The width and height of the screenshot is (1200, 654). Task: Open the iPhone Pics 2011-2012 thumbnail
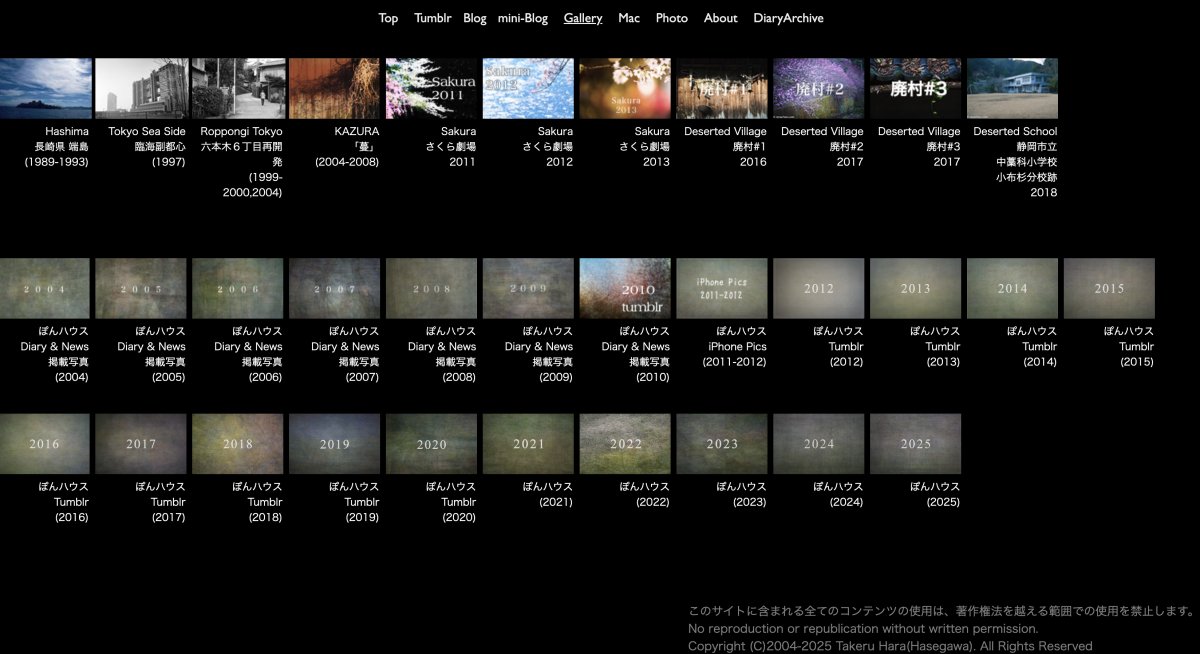722,288
